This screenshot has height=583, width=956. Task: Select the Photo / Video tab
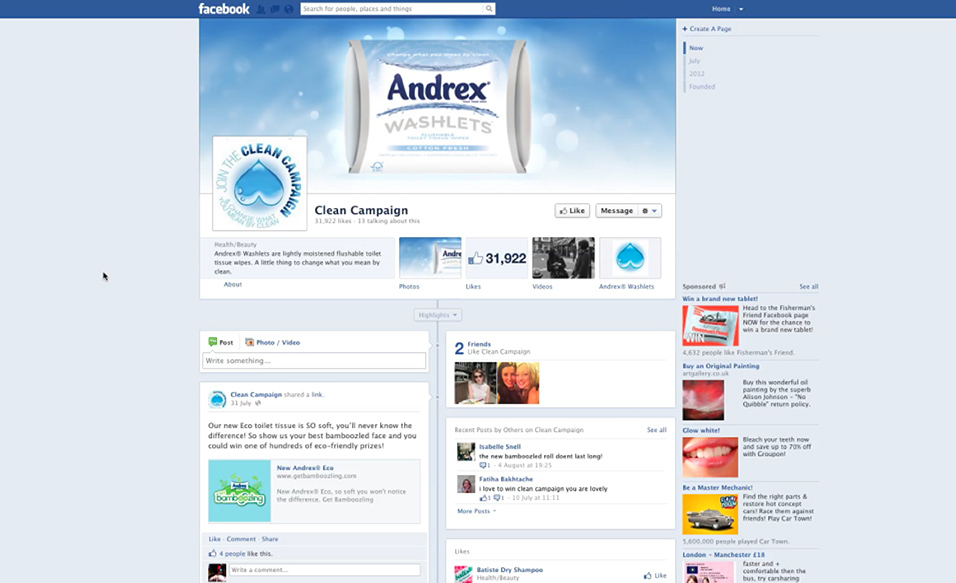tap(273, 342)
